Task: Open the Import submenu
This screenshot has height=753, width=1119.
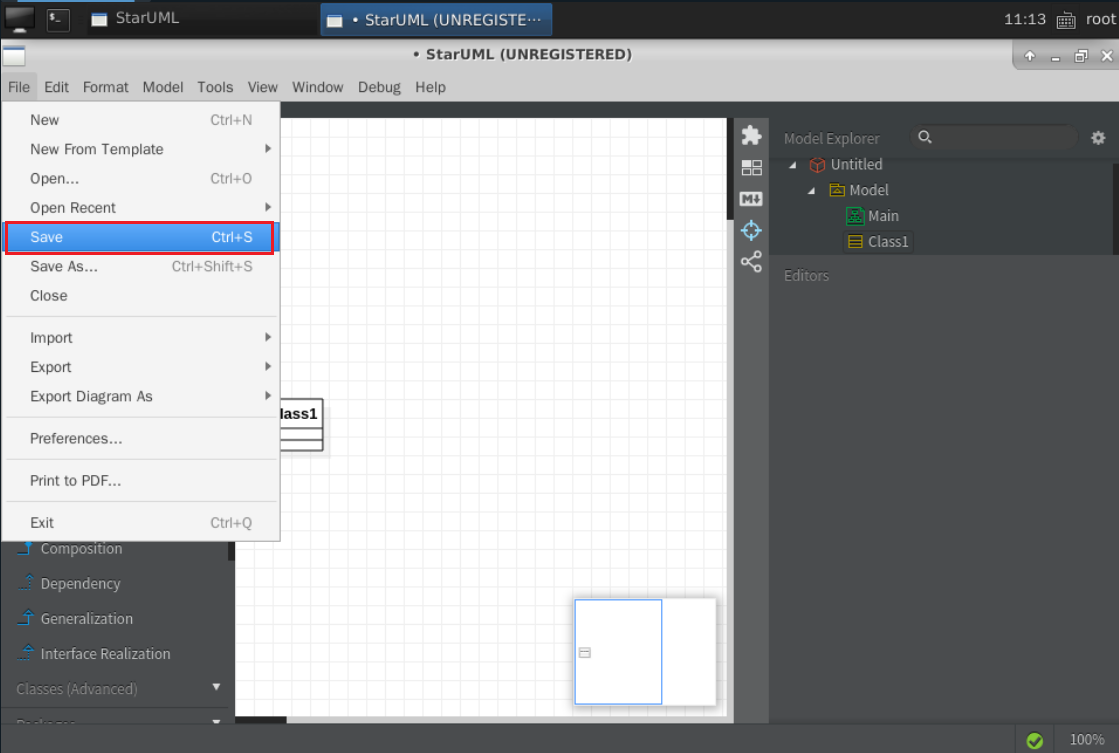Action: (141, 338)
